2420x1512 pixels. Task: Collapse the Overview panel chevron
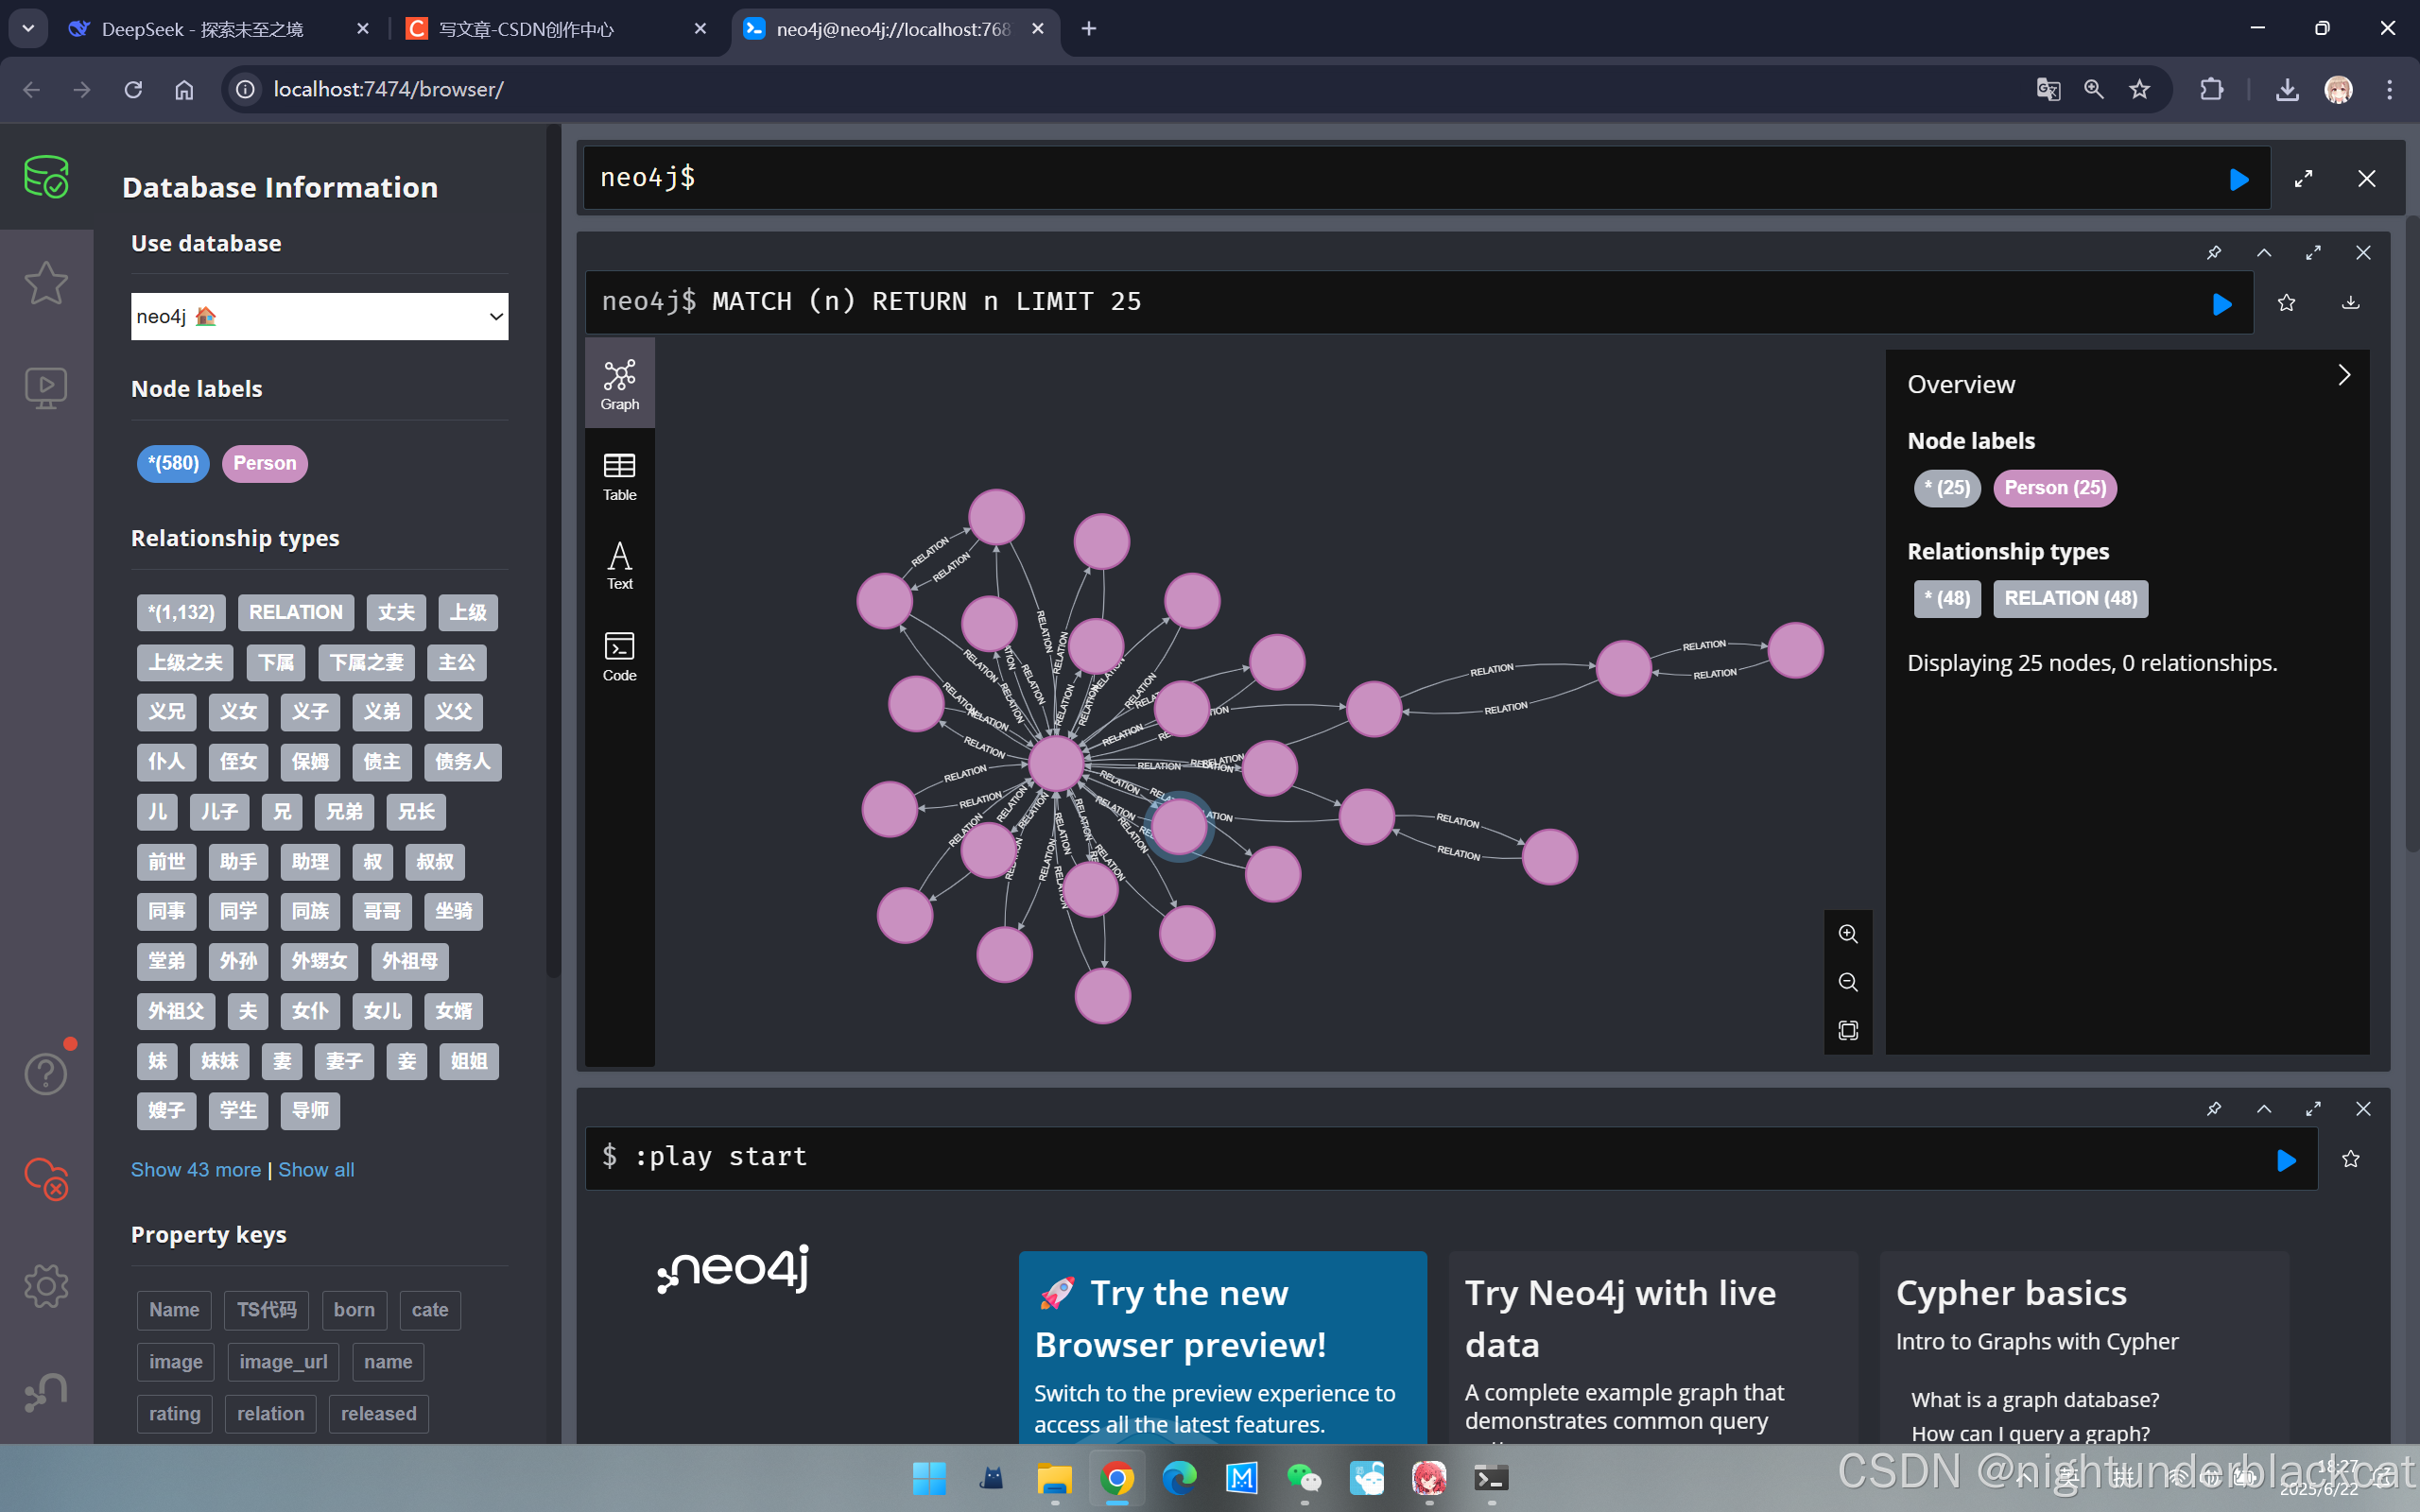(2344, 375)
